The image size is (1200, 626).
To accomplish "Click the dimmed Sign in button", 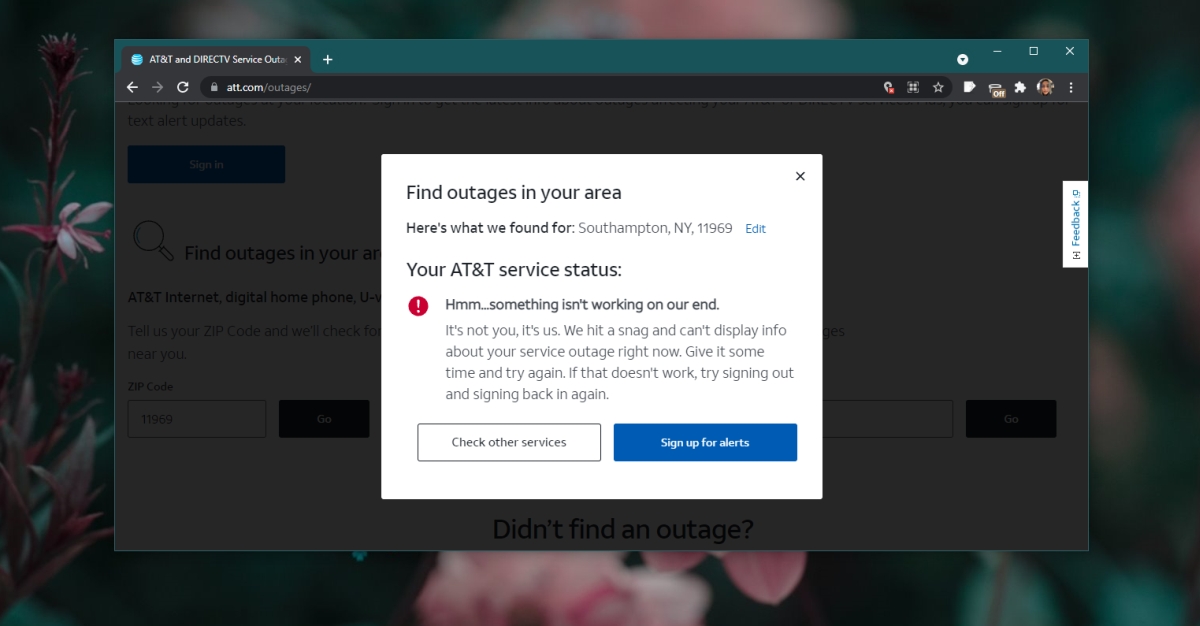I will [x=206, y=164].
